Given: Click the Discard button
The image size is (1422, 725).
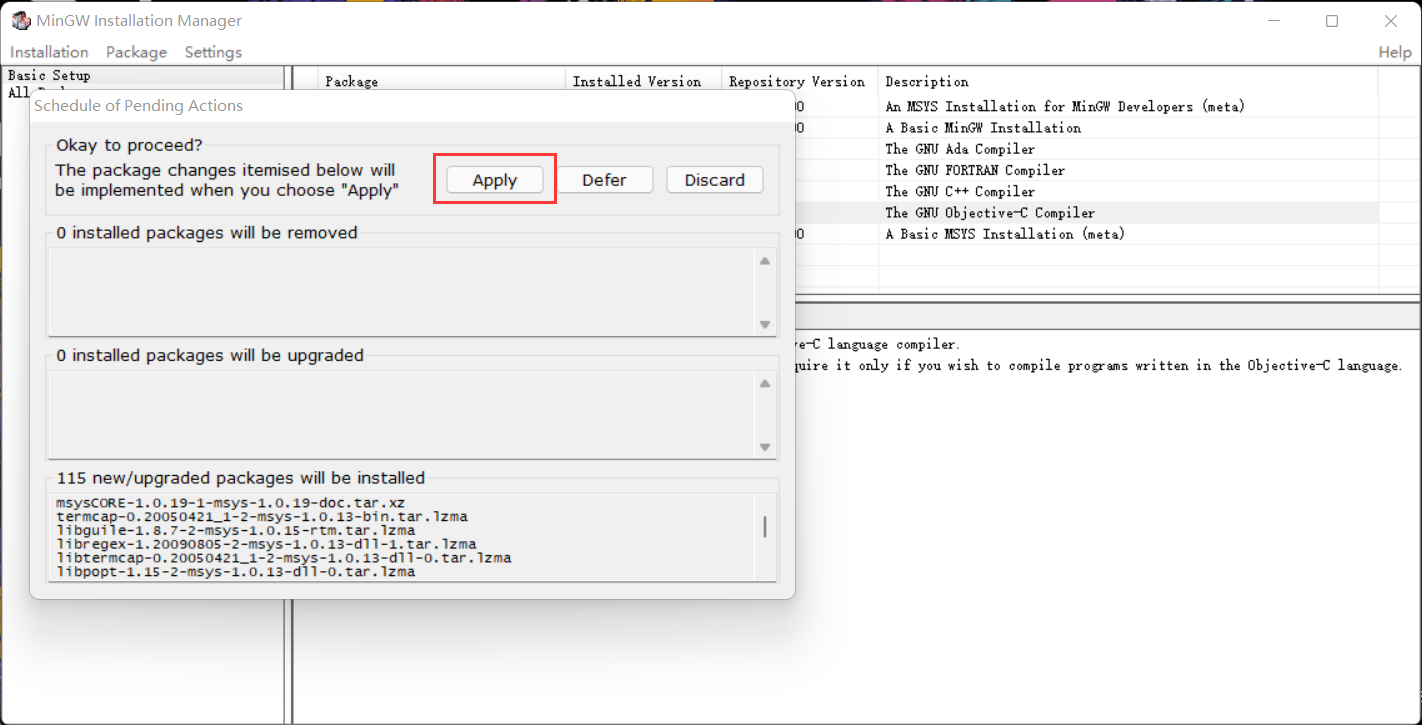Looking at the screenshot, I should [714, 180].
